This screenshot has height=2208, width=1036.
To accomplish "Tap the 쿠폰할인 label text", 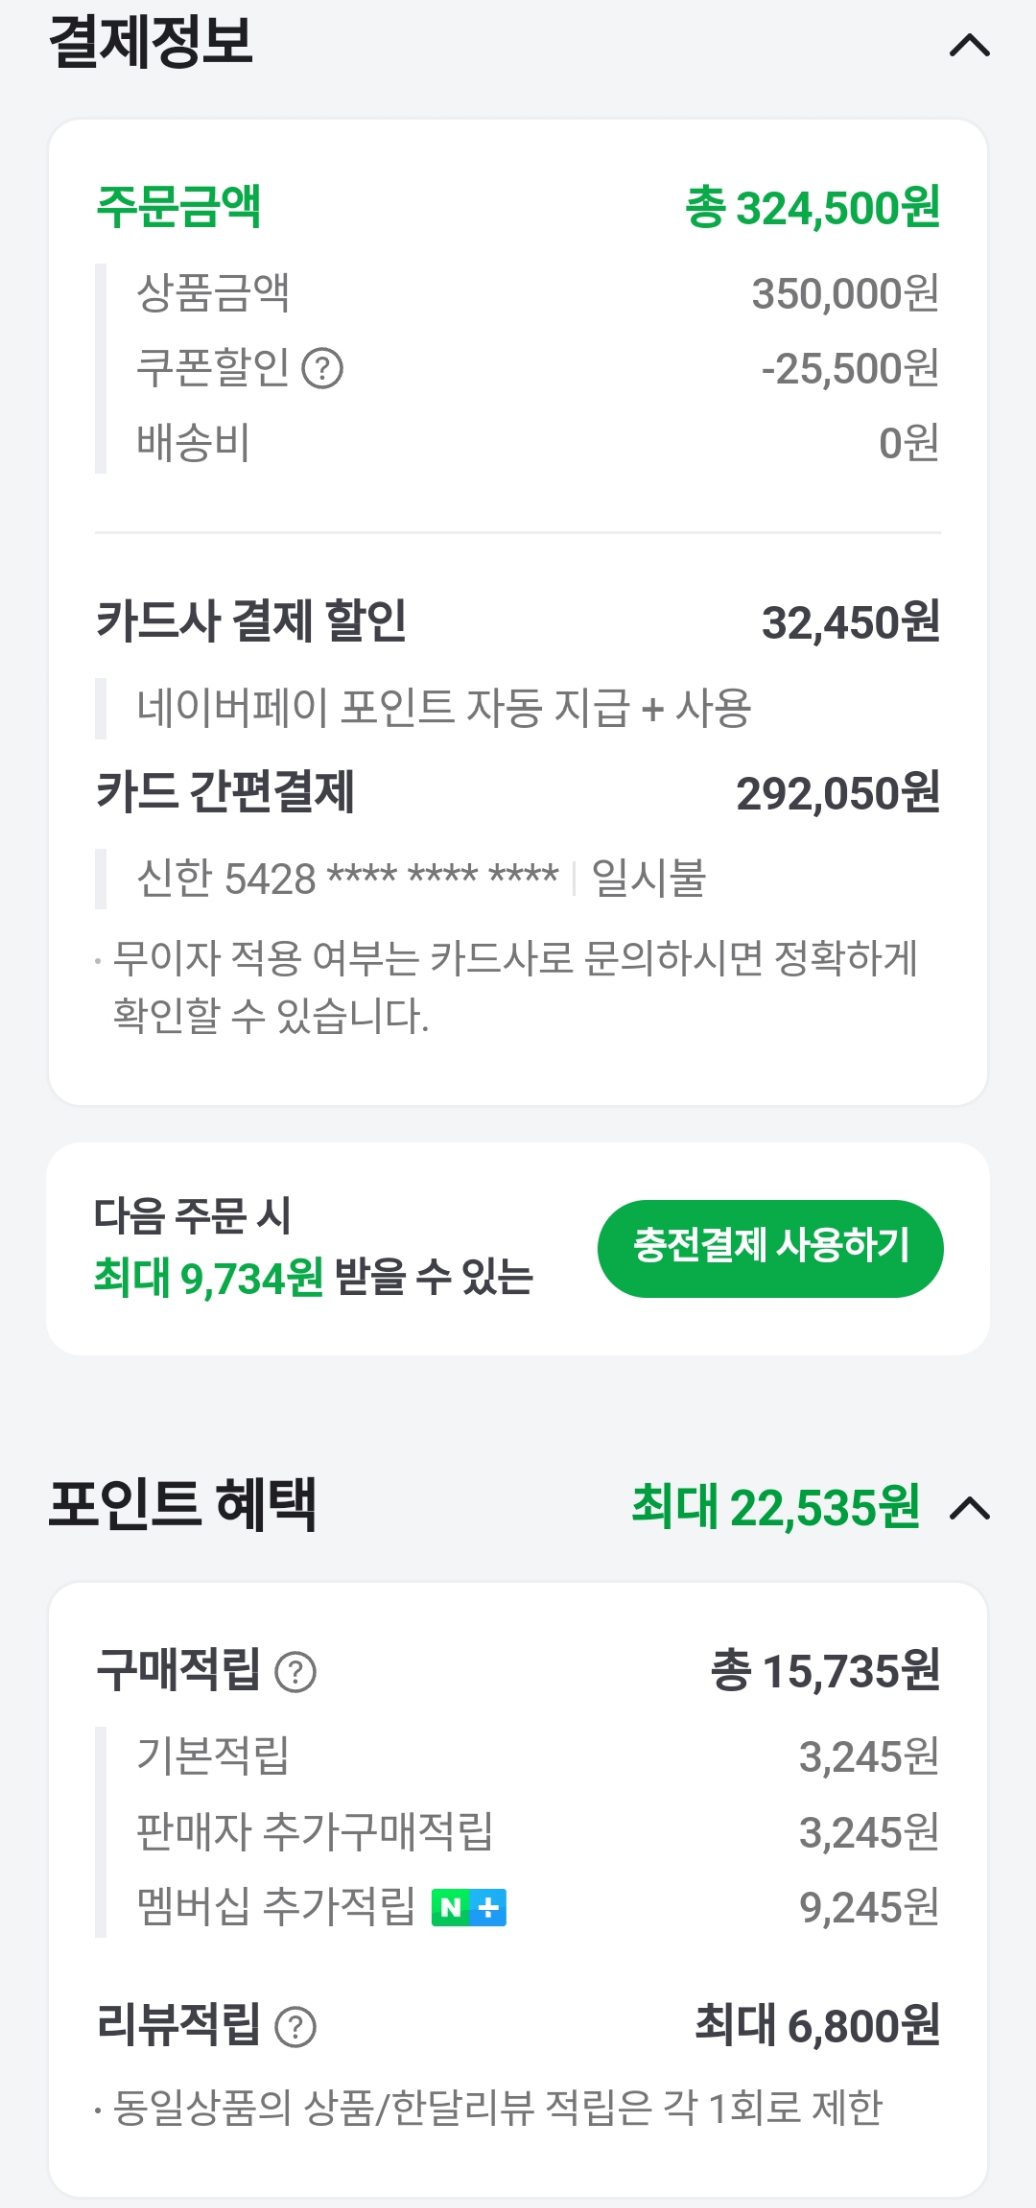I will click(213, 368).
